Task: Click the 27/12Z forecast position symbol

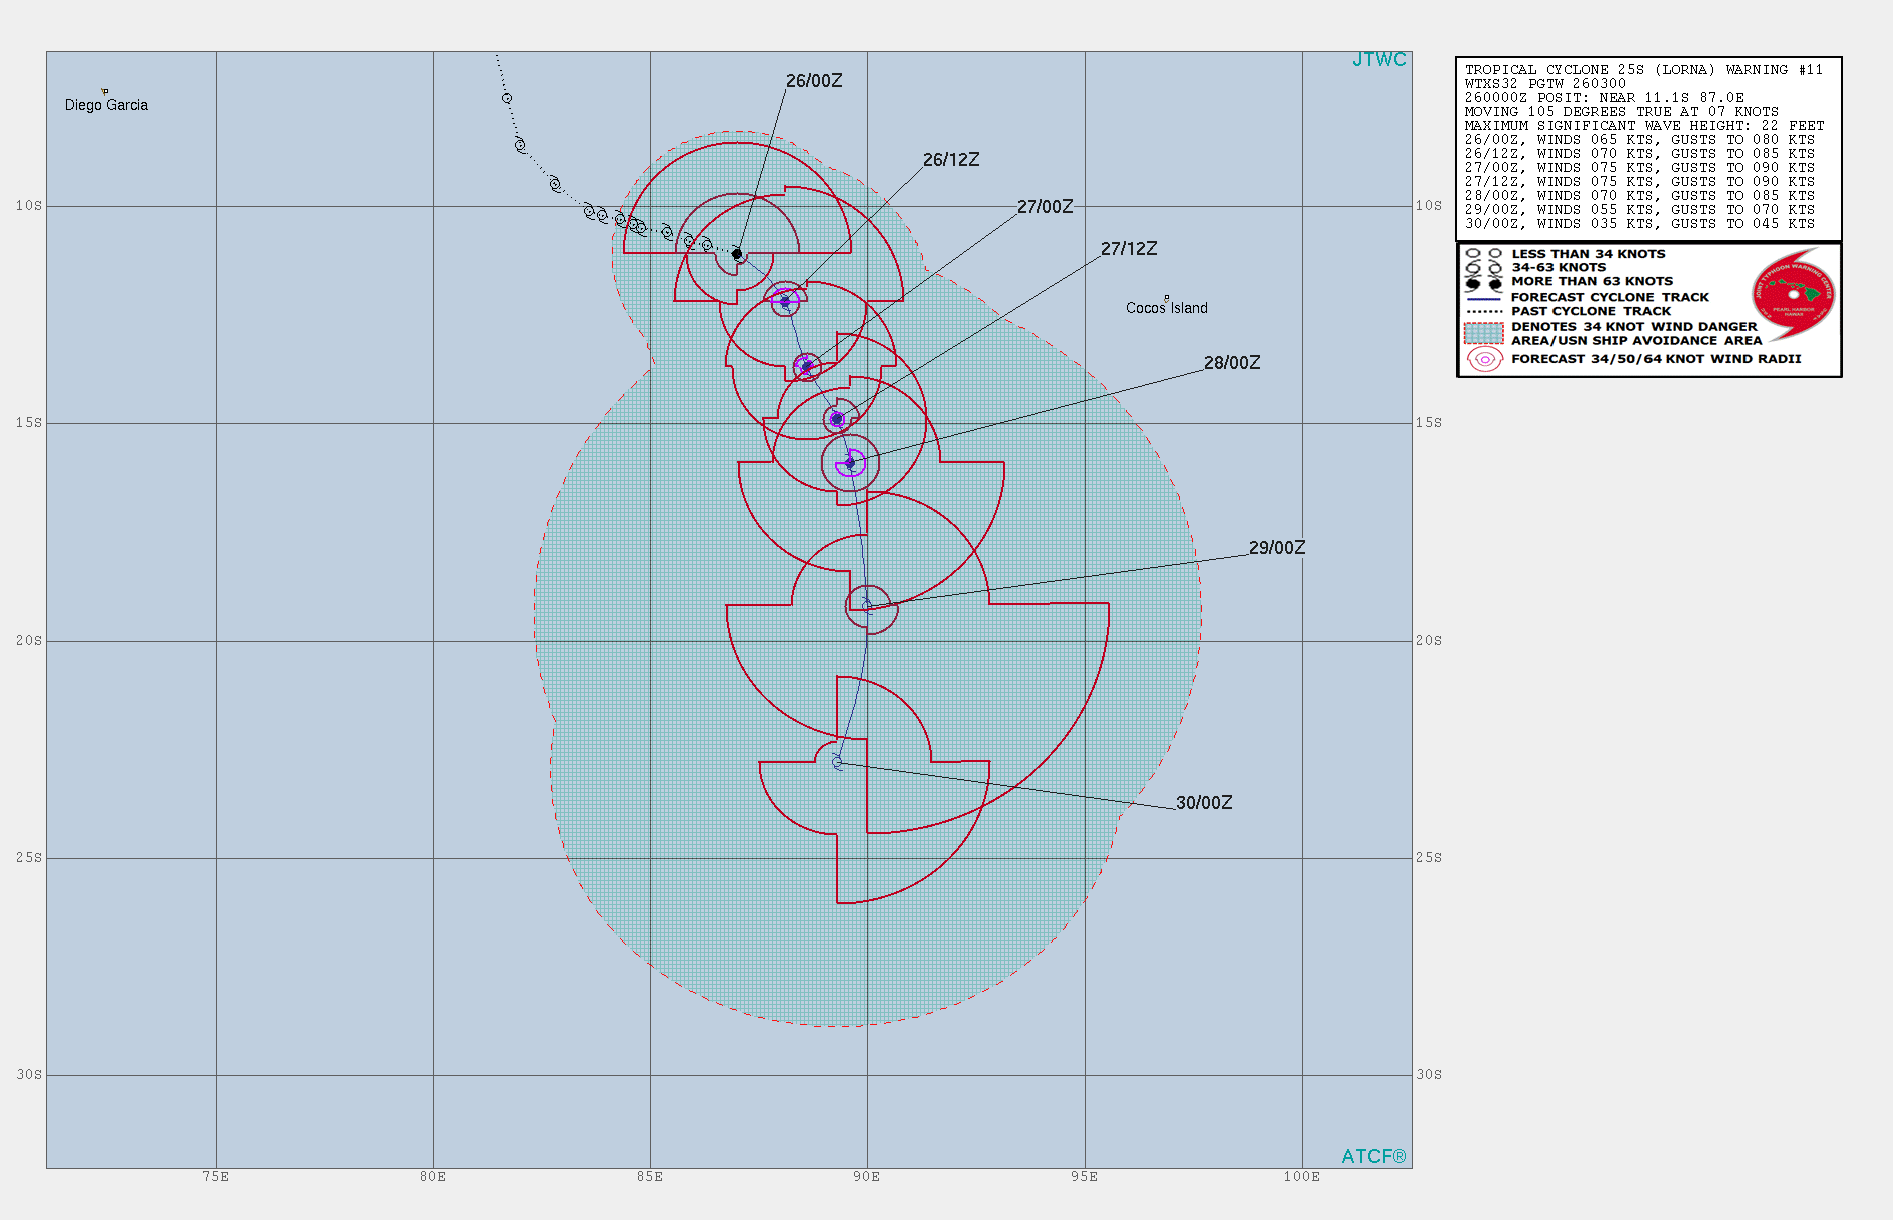Action: tap(837, 419)
